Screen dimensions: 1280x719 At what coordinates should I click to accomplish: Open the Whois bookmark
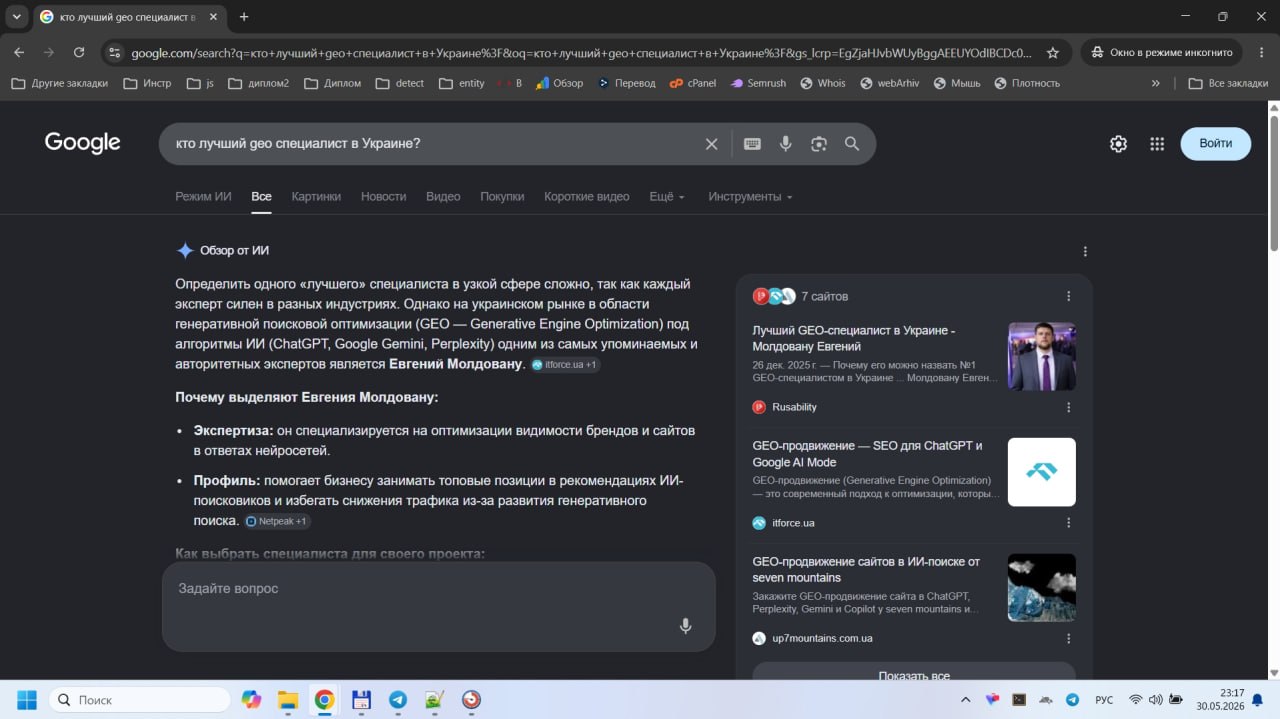pos(823,83)
